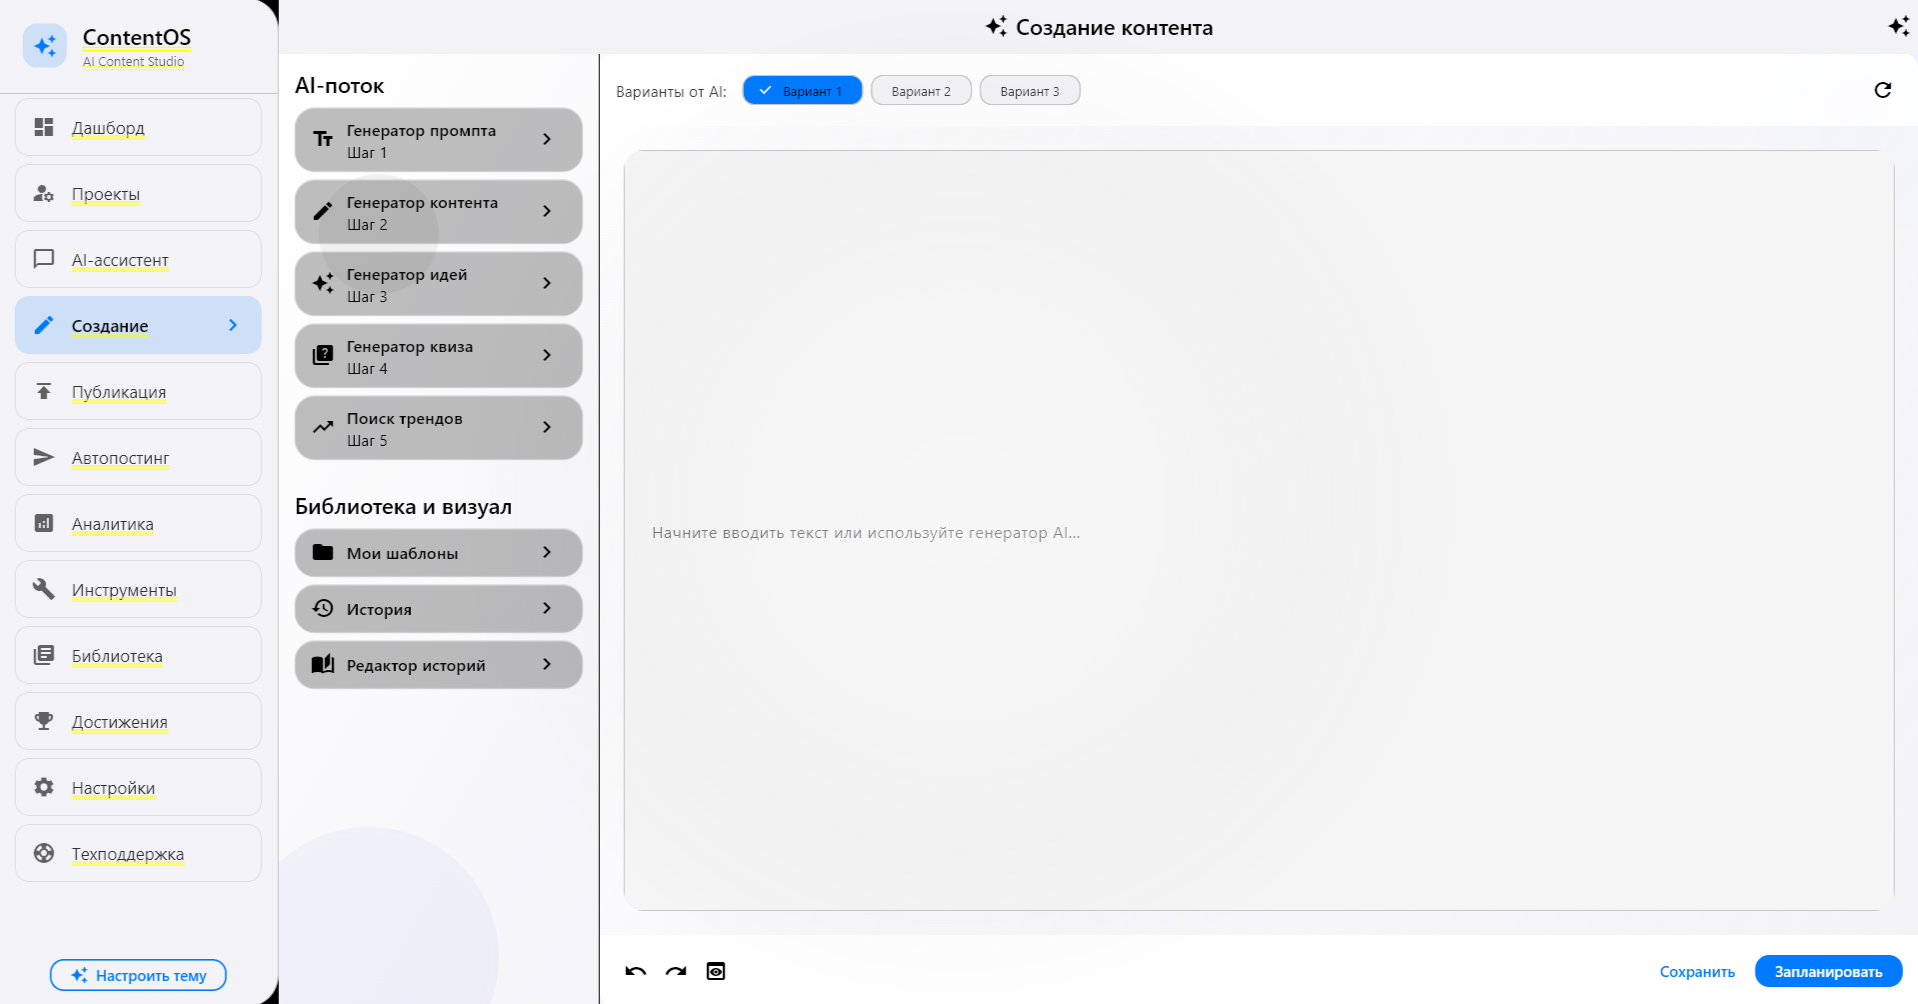The image size is (1918, 1004).
Task: Click into the content text editor field
Action: tap(1258, 532)
